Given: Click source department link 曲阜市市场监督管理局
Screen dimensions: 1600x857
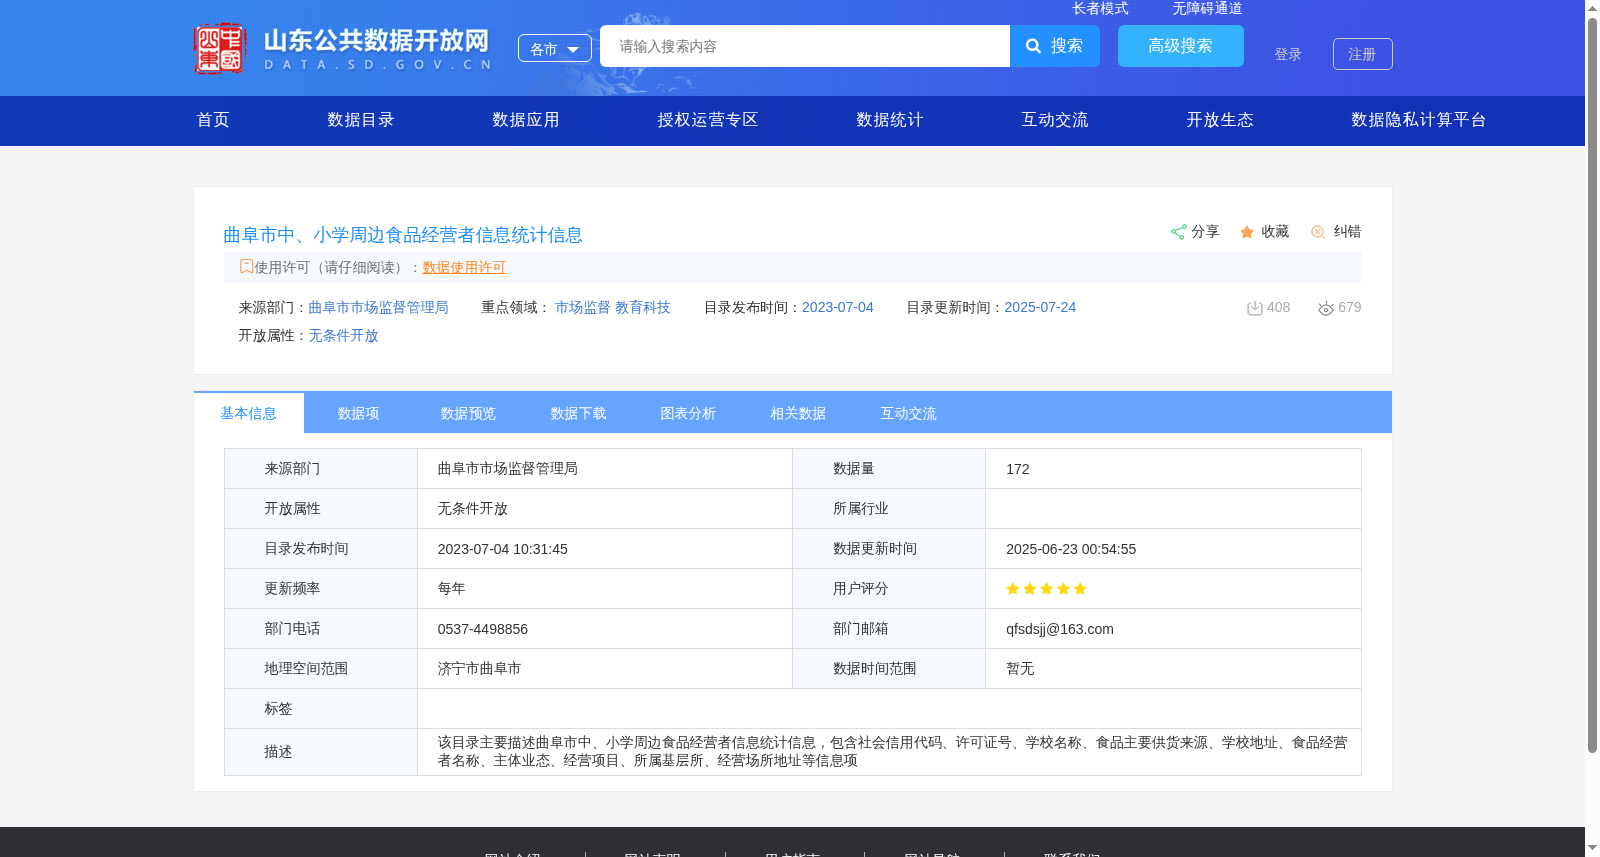Looking at the screenshot, I should click(379, 307).
